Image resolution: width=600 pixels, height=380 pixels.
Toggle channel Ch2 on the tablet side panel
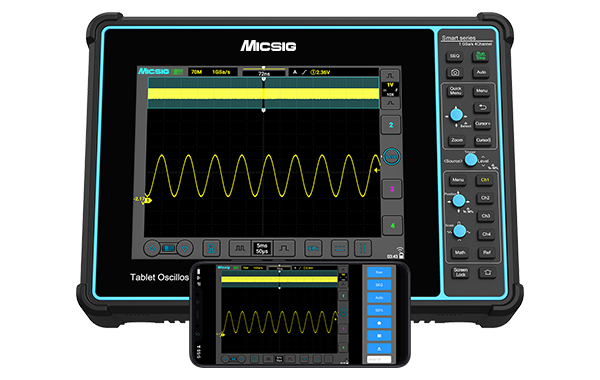[x=485, y=198]
